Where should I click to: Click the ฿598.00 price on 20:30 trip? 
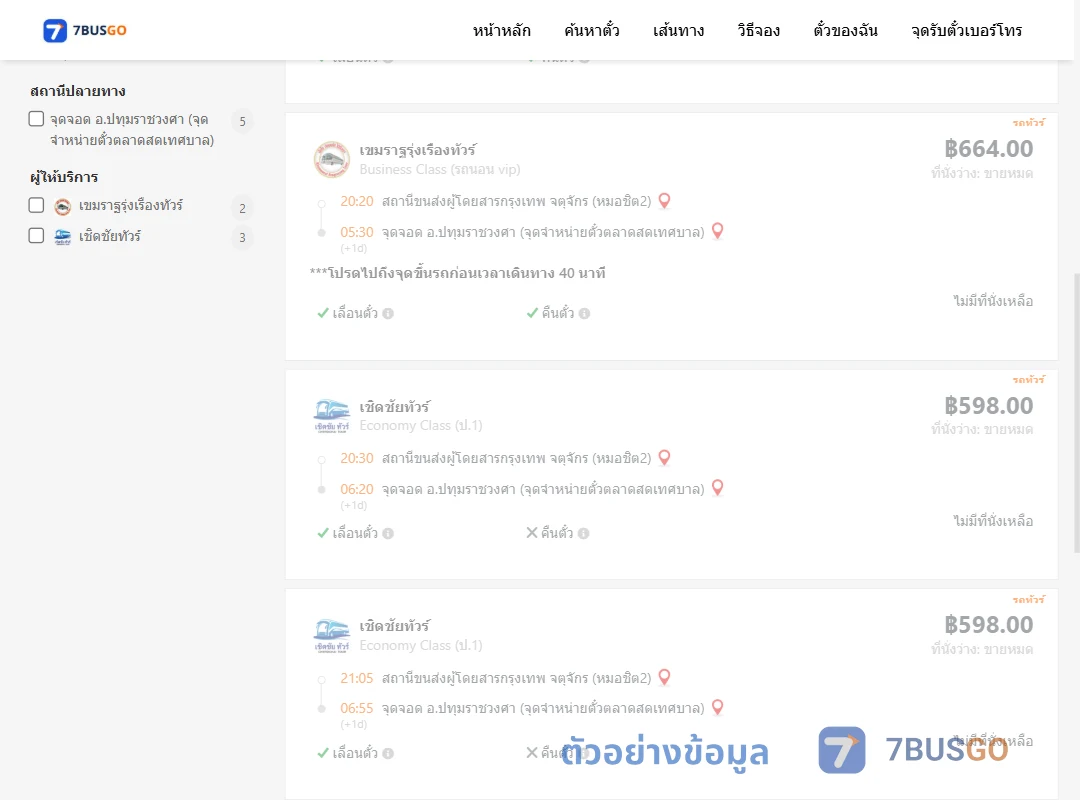988,406
